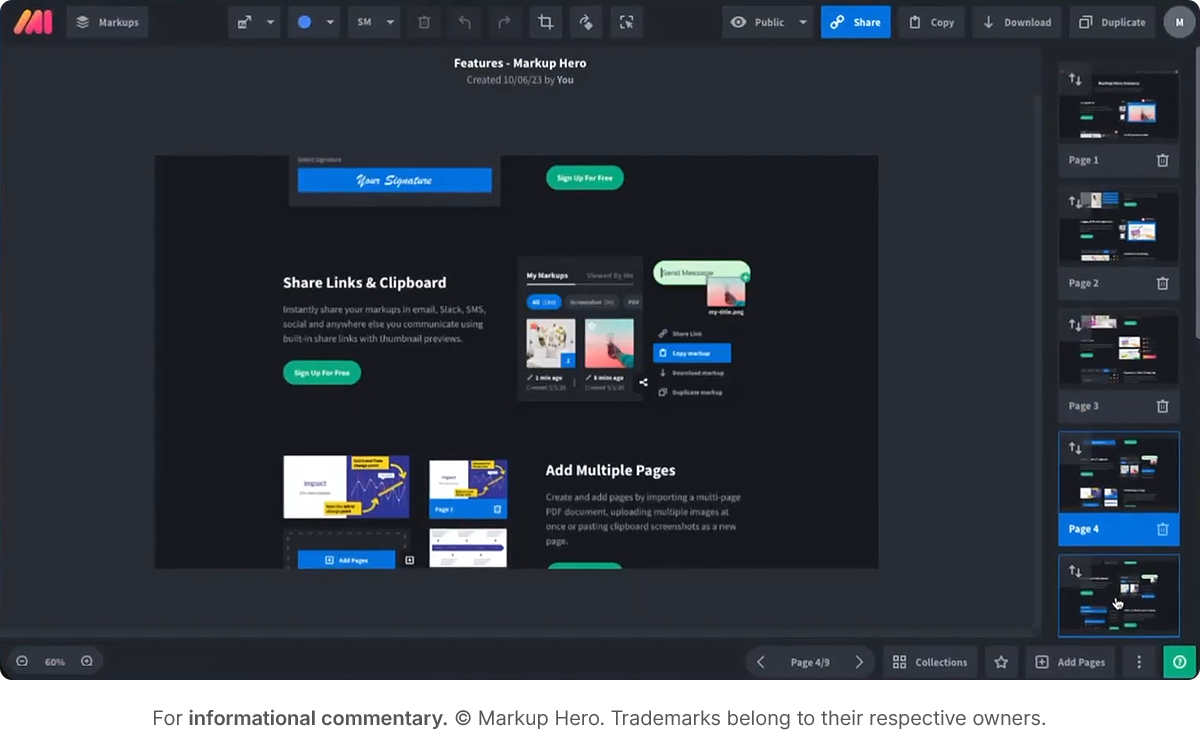Click the Page 4/9 indicator
This screenshot has height=730, width=1200.
pos(810,662)
